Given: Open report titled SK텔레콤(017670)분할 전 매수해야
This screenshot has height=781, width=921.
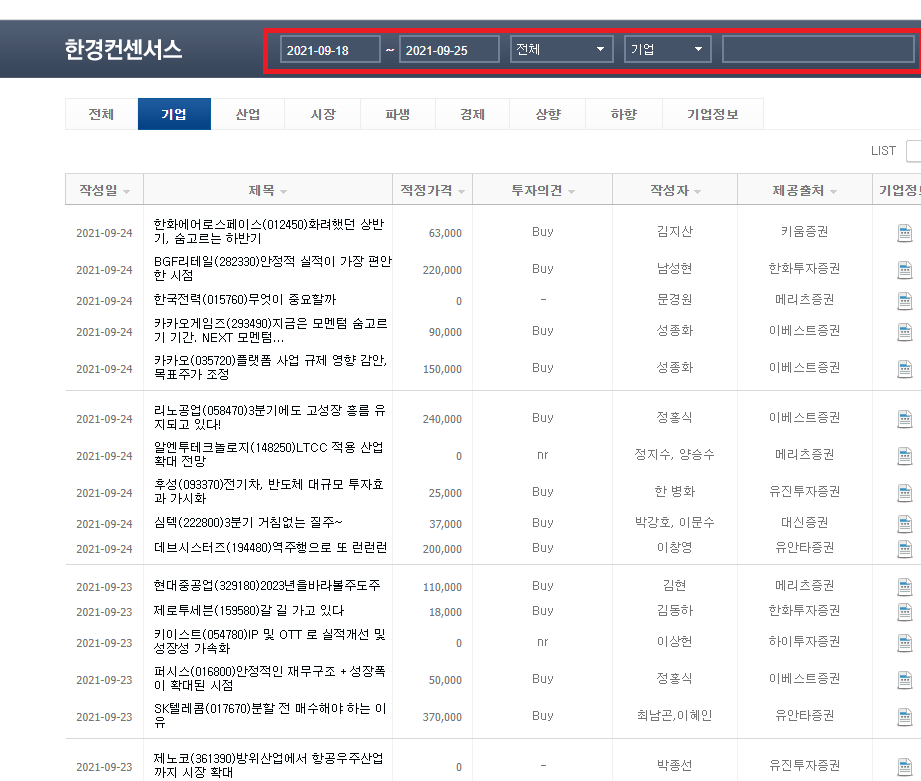Looking at the screenshot, I should (x=270, y=715).
